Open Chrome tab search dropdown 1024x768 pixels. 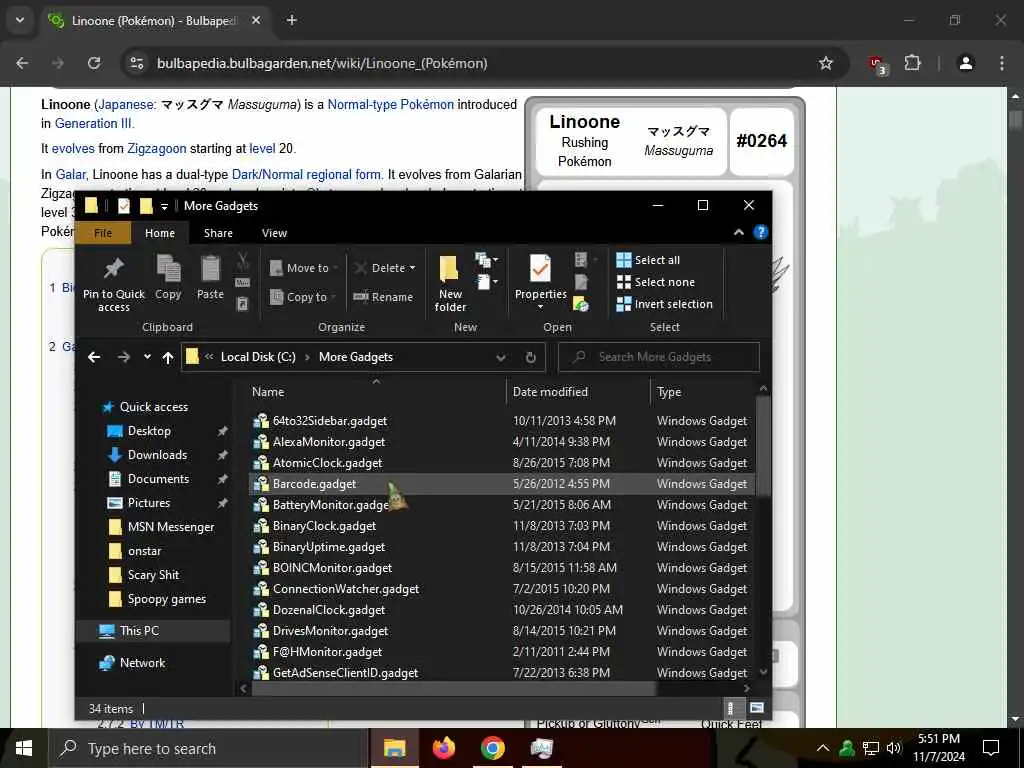click(20, 20)
